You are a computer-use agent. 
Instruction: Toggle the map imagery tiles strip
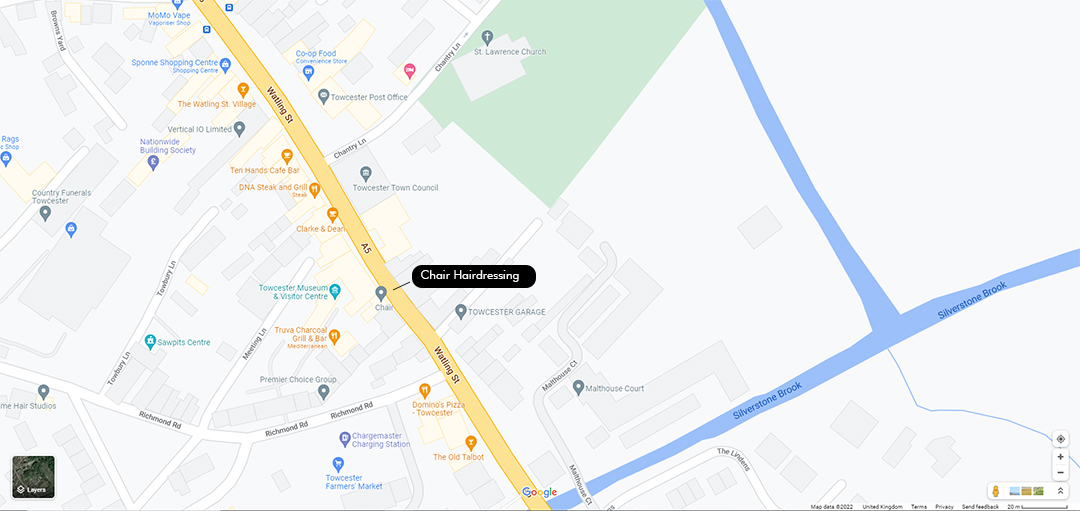pyautogui.click(x=1026, y=491)
